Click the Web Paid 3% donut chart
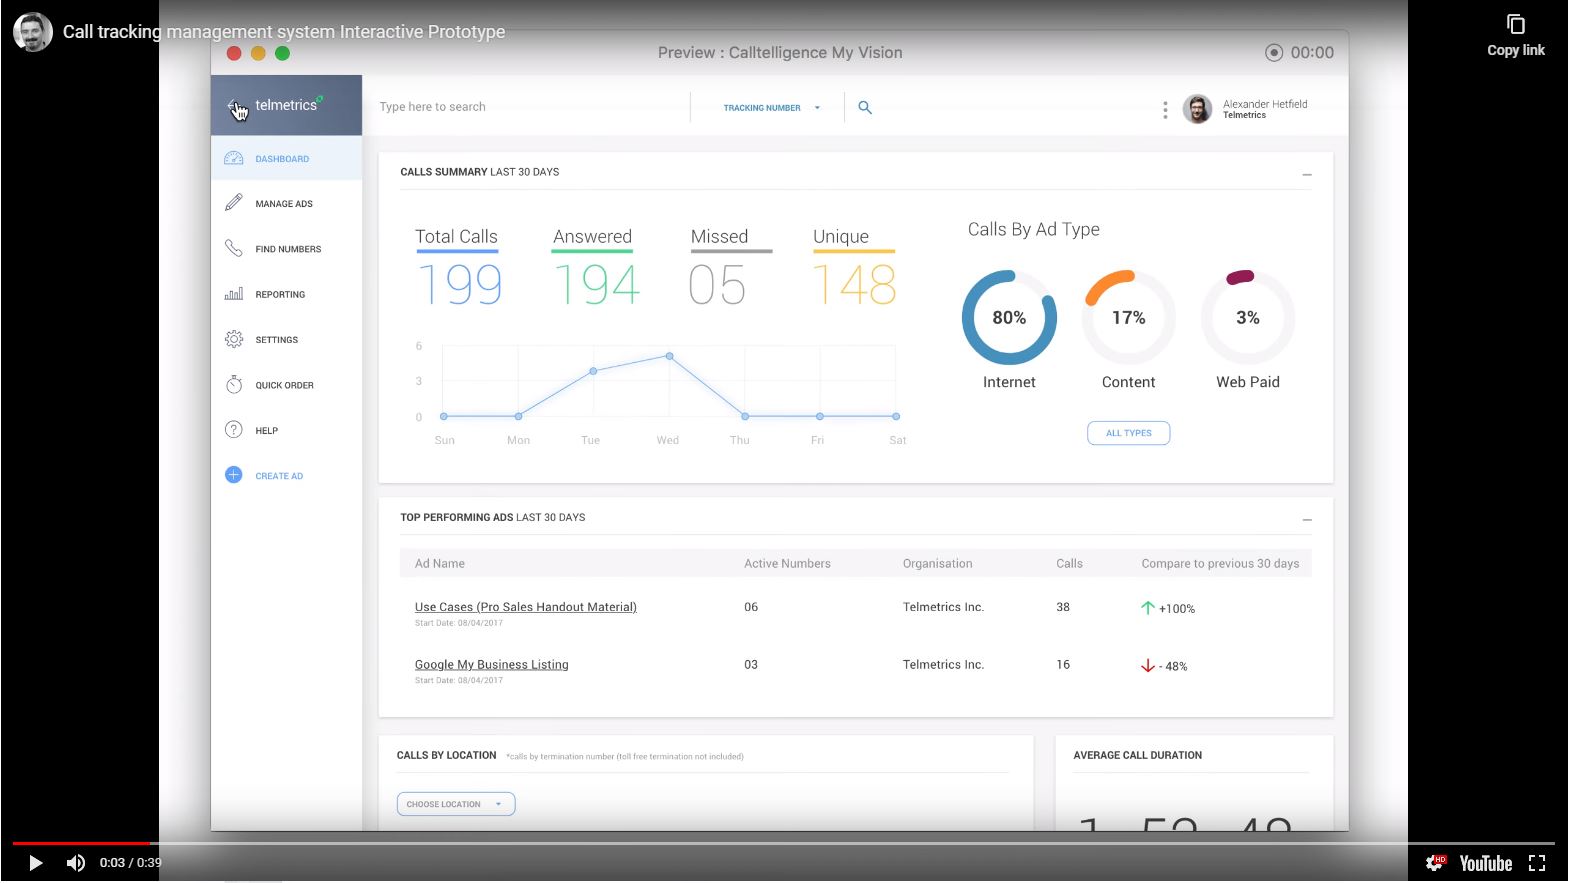The width and height of the screenshot is (1570, 883). (x=1247, y=318)
